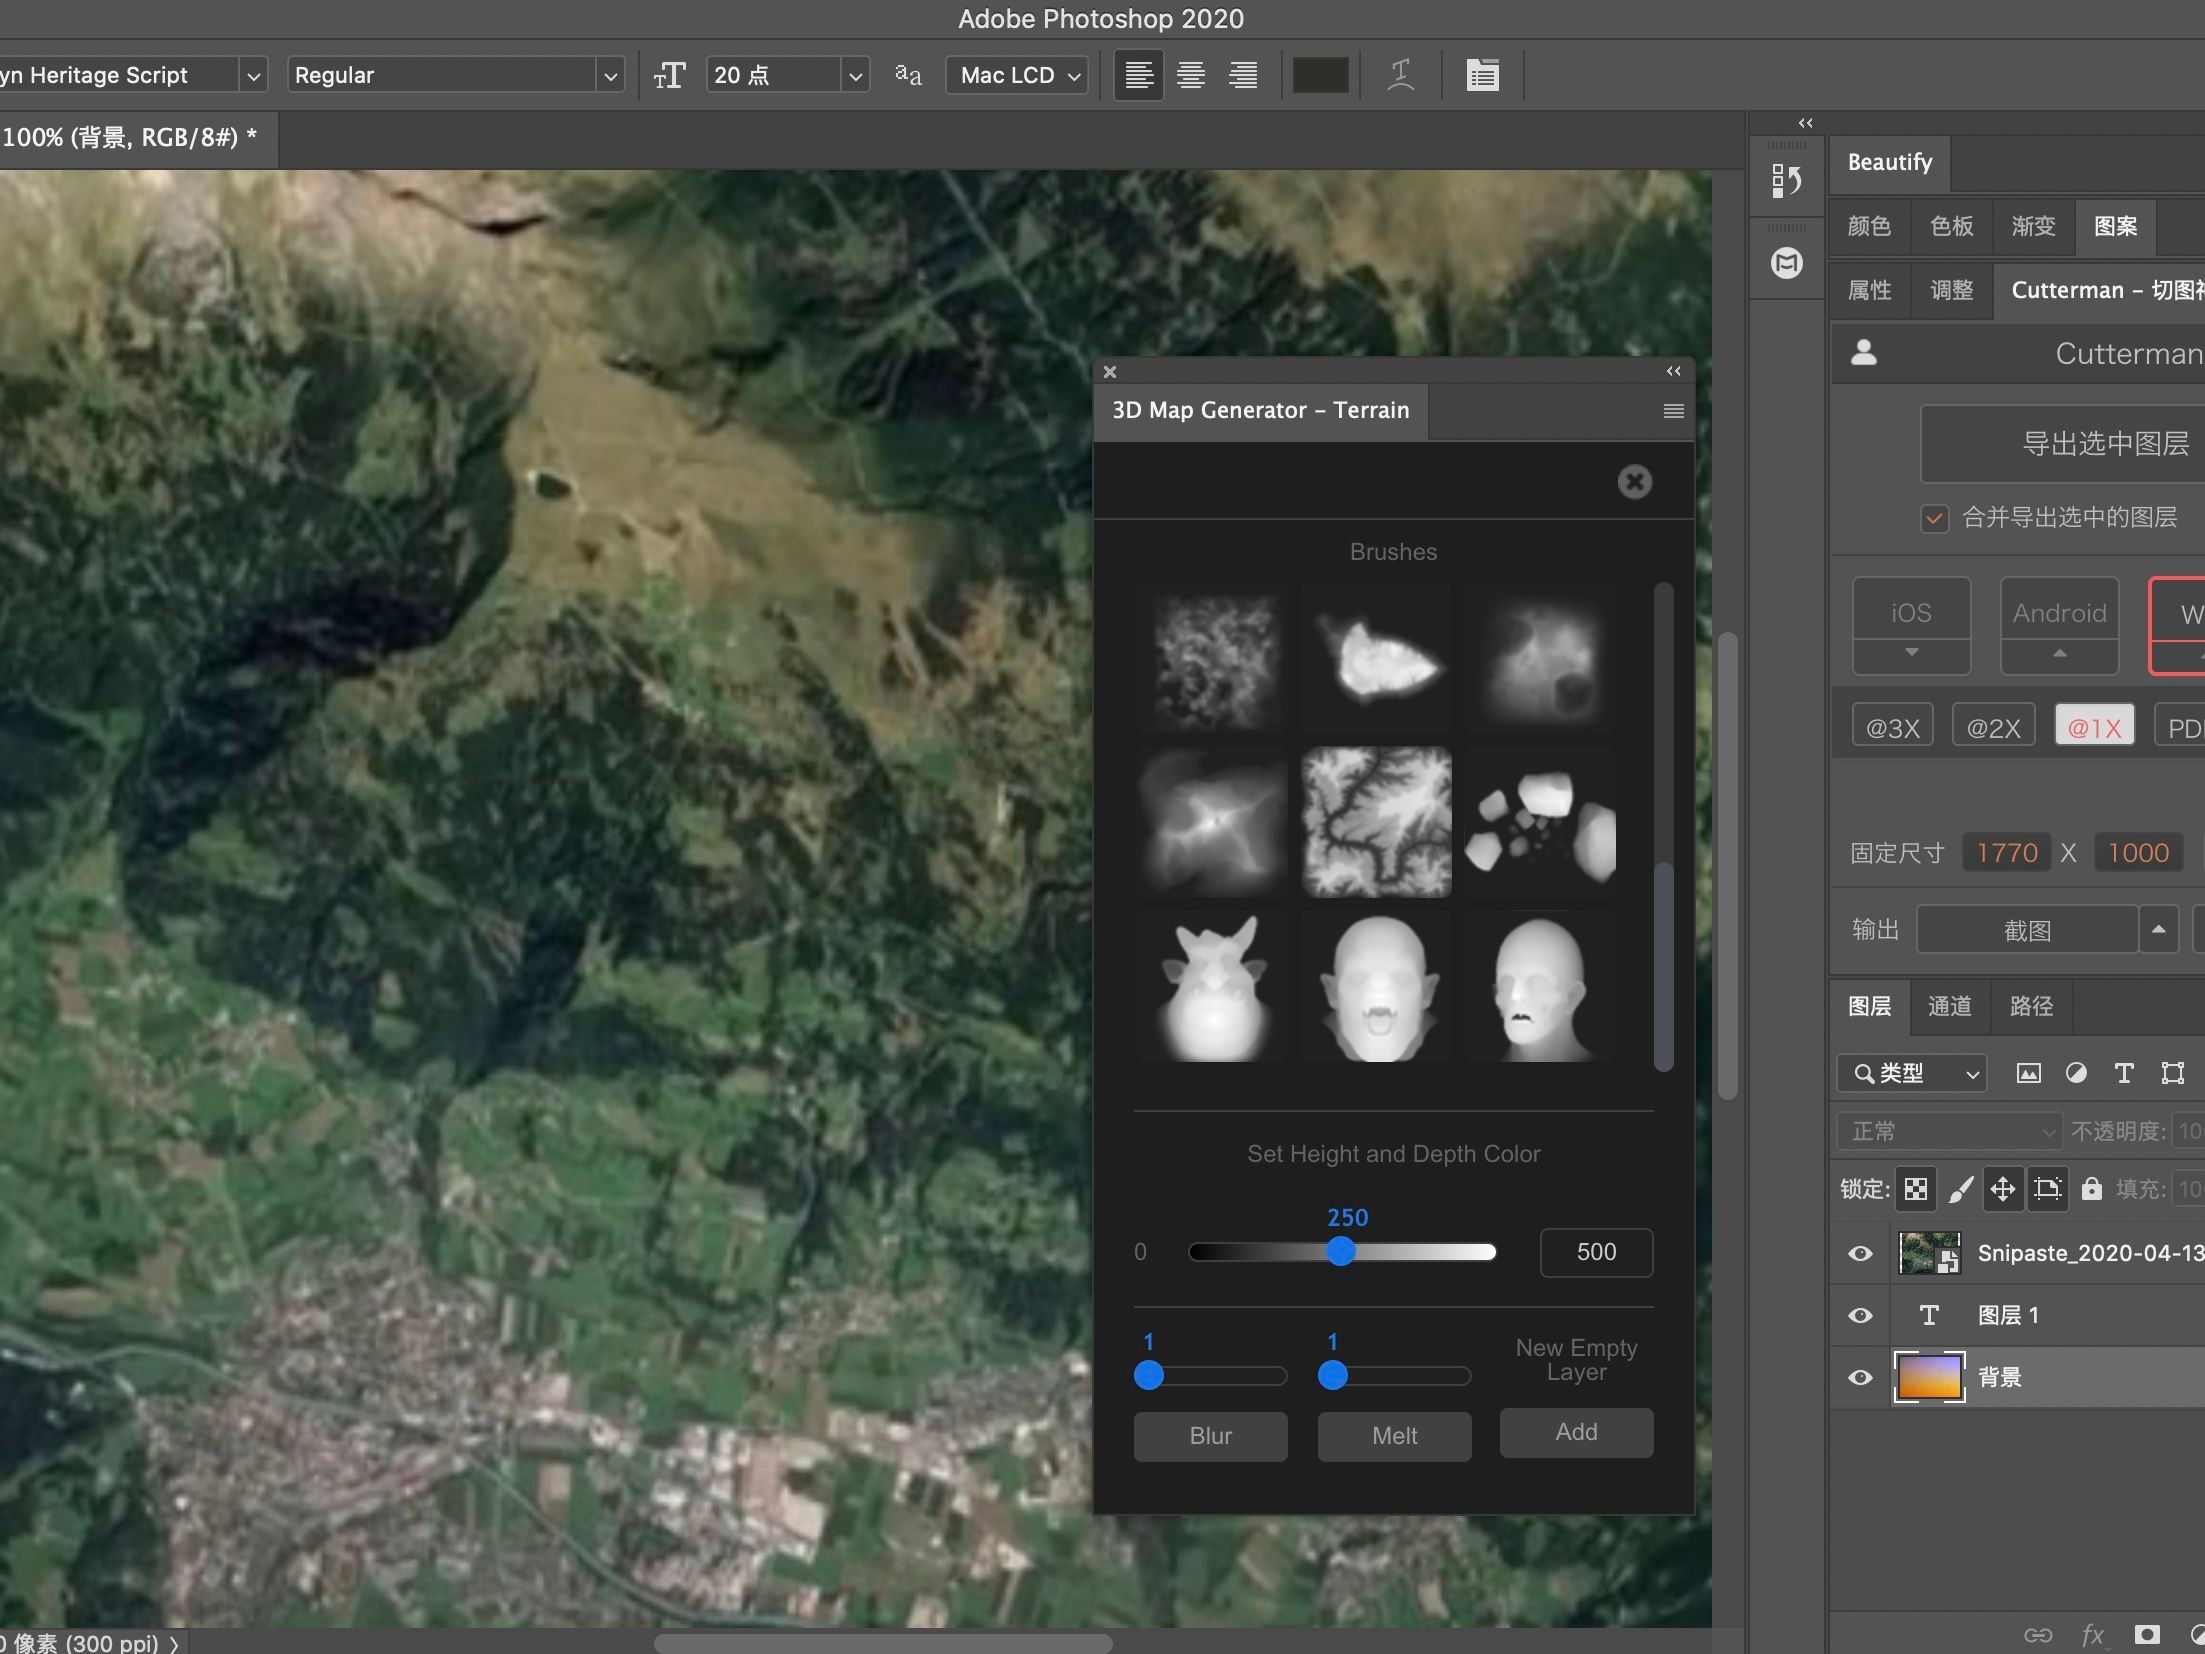This screenshot has height=1654, width=2205.
Task: Toggle center text alignment
Action: click(1190, 74)
